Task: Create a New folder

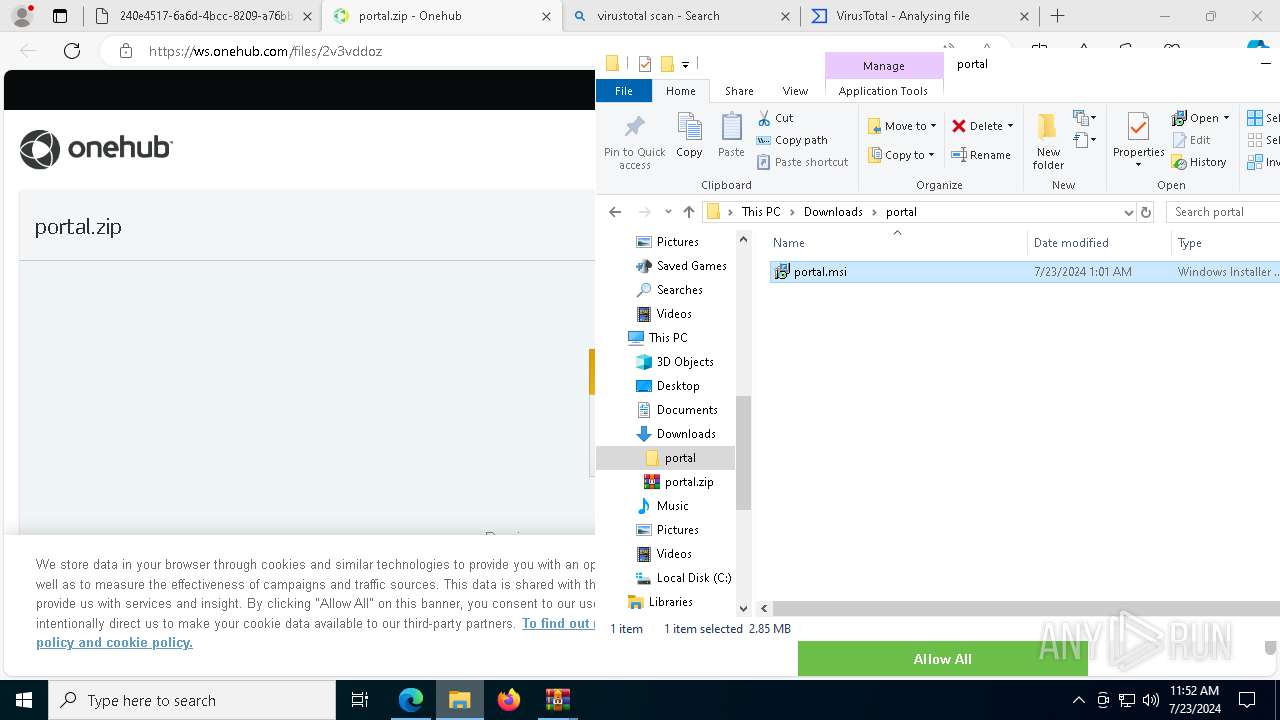Action: pyautogui.click(x=1048, y=141)
